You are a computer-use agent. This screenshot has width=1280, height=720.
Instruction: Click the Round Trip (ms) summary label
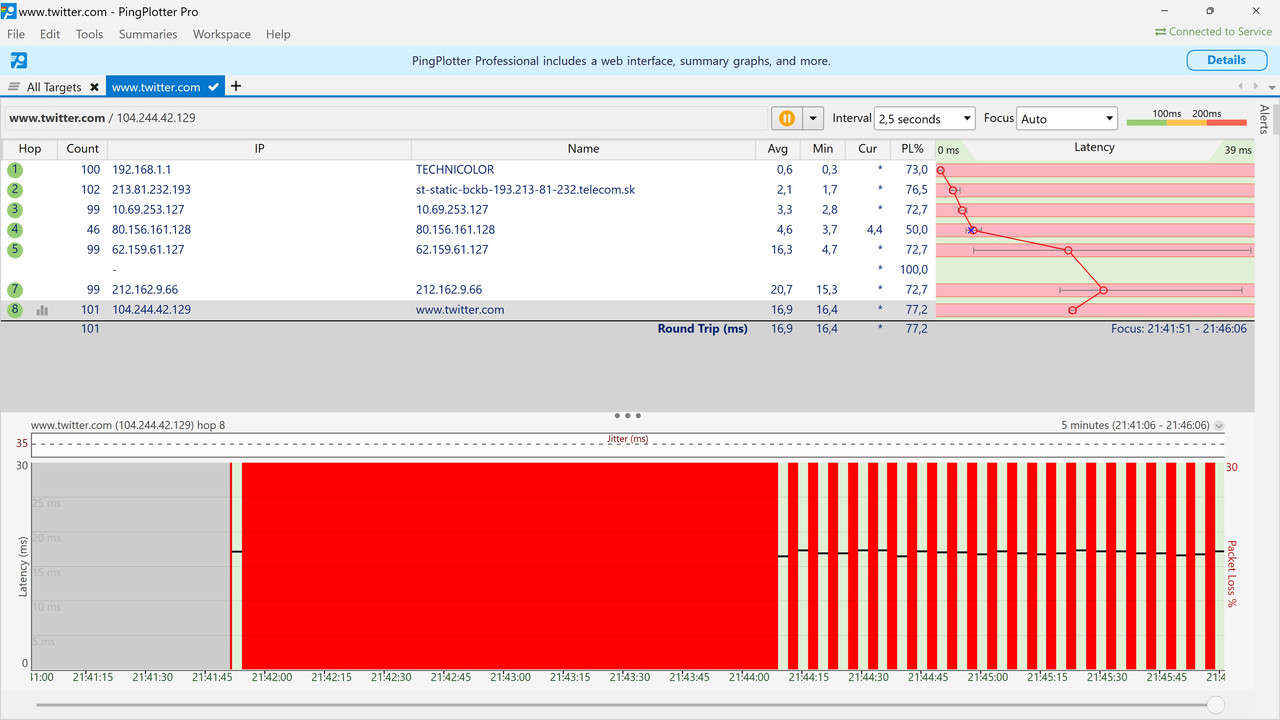point(702,328)
